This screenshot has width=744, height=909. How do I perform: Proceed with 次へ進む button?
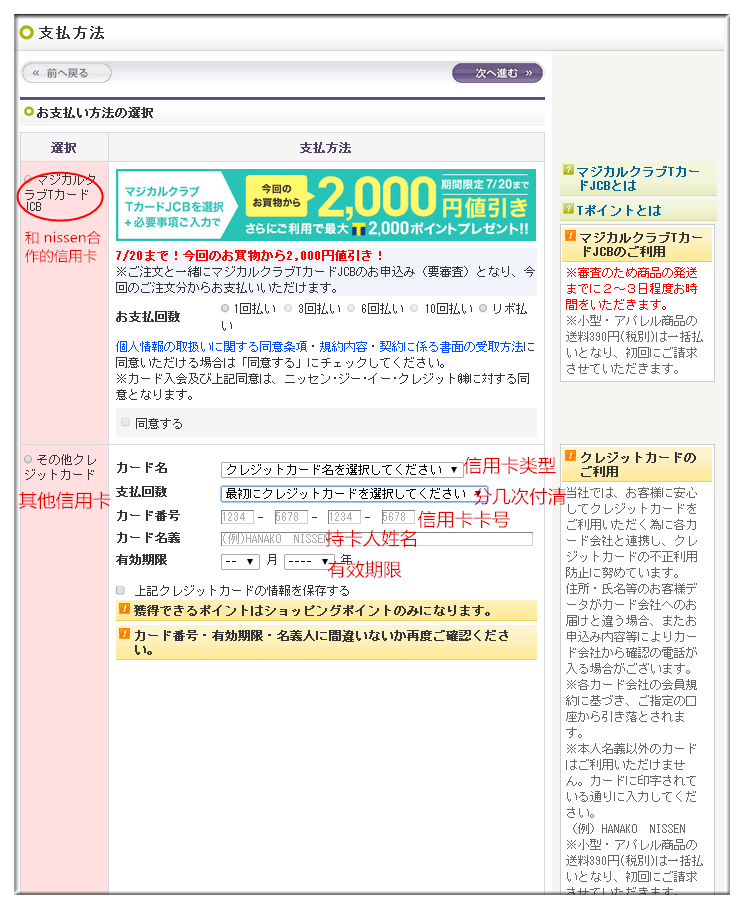(x=498, y=73)
